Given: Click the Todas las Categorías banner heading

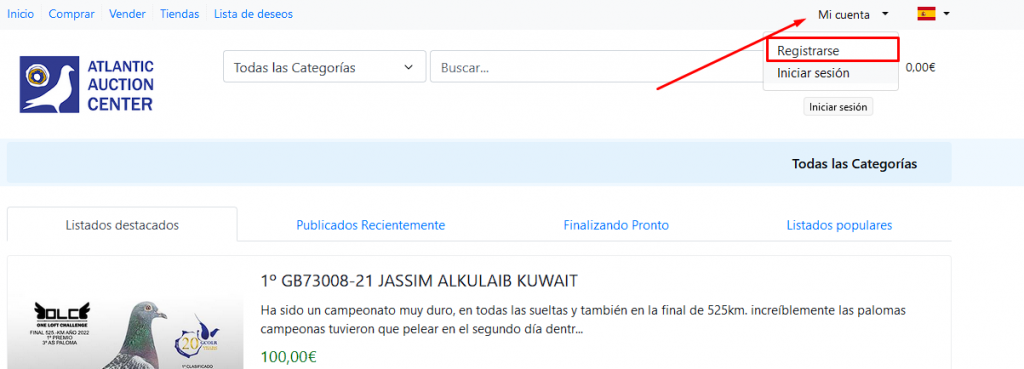Looking at the screenshot, I should (854, 164).
